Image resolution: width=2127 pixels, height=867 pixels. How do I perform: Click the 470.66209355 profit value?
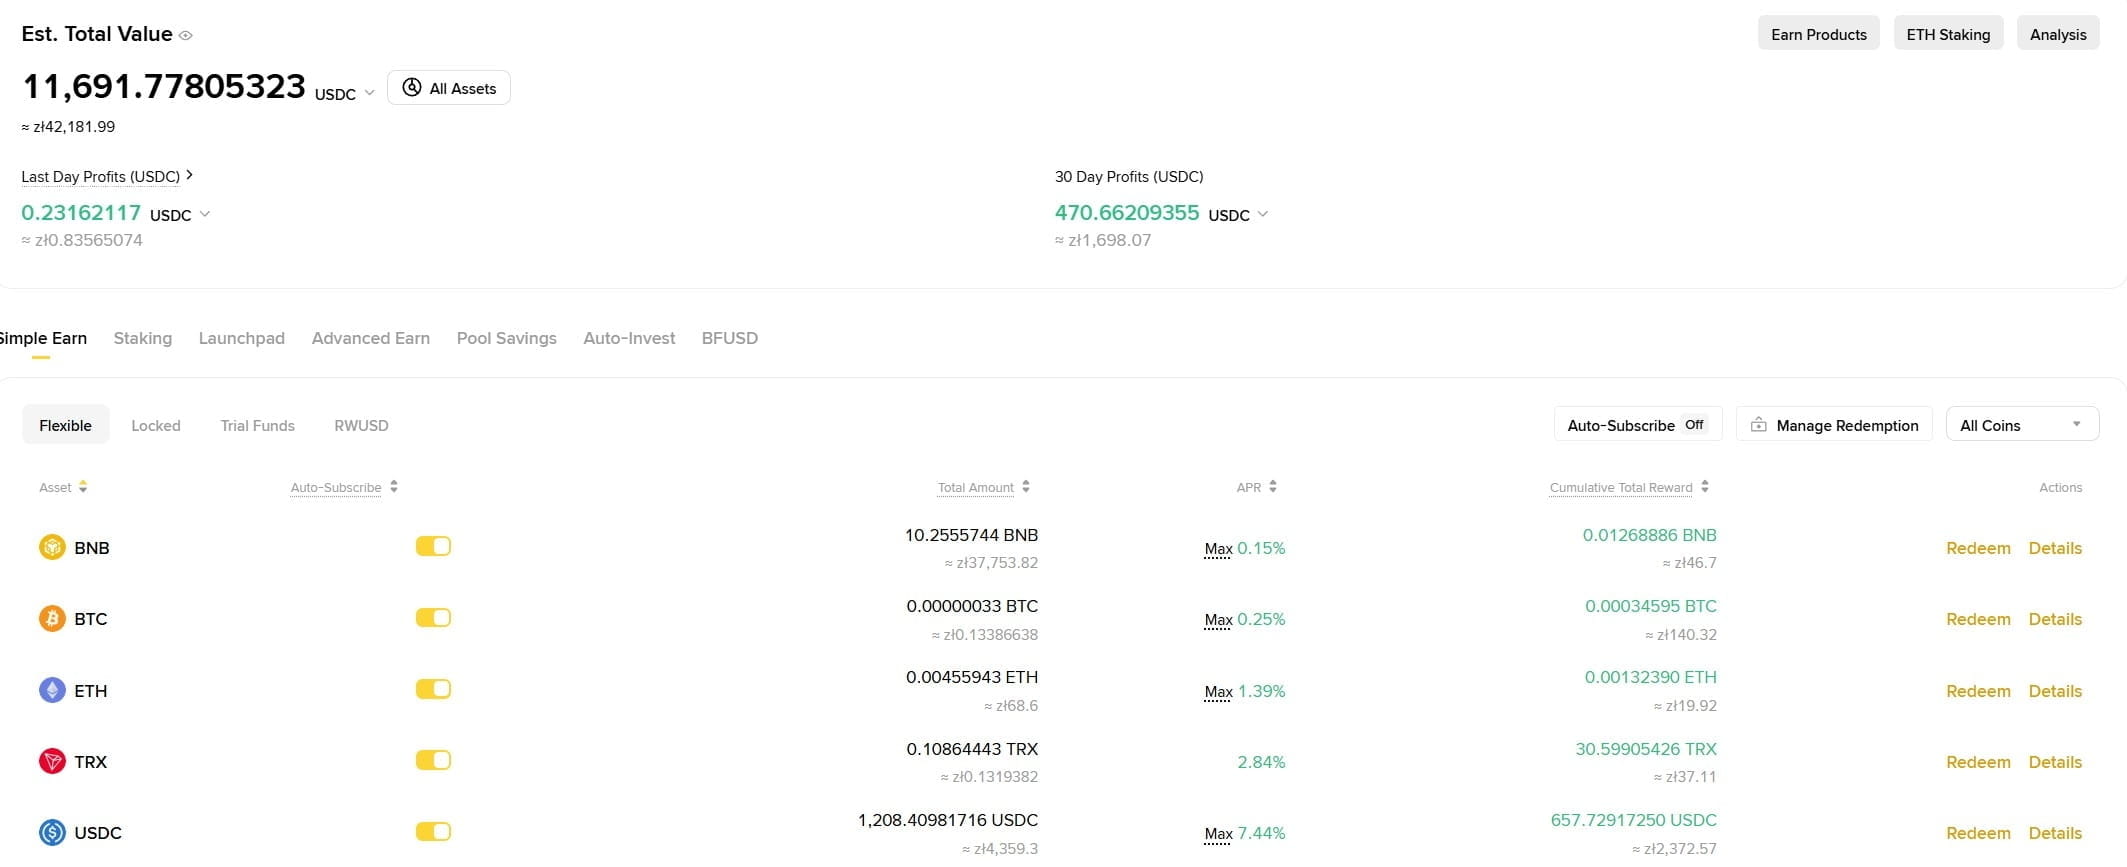pos(1127,213)
